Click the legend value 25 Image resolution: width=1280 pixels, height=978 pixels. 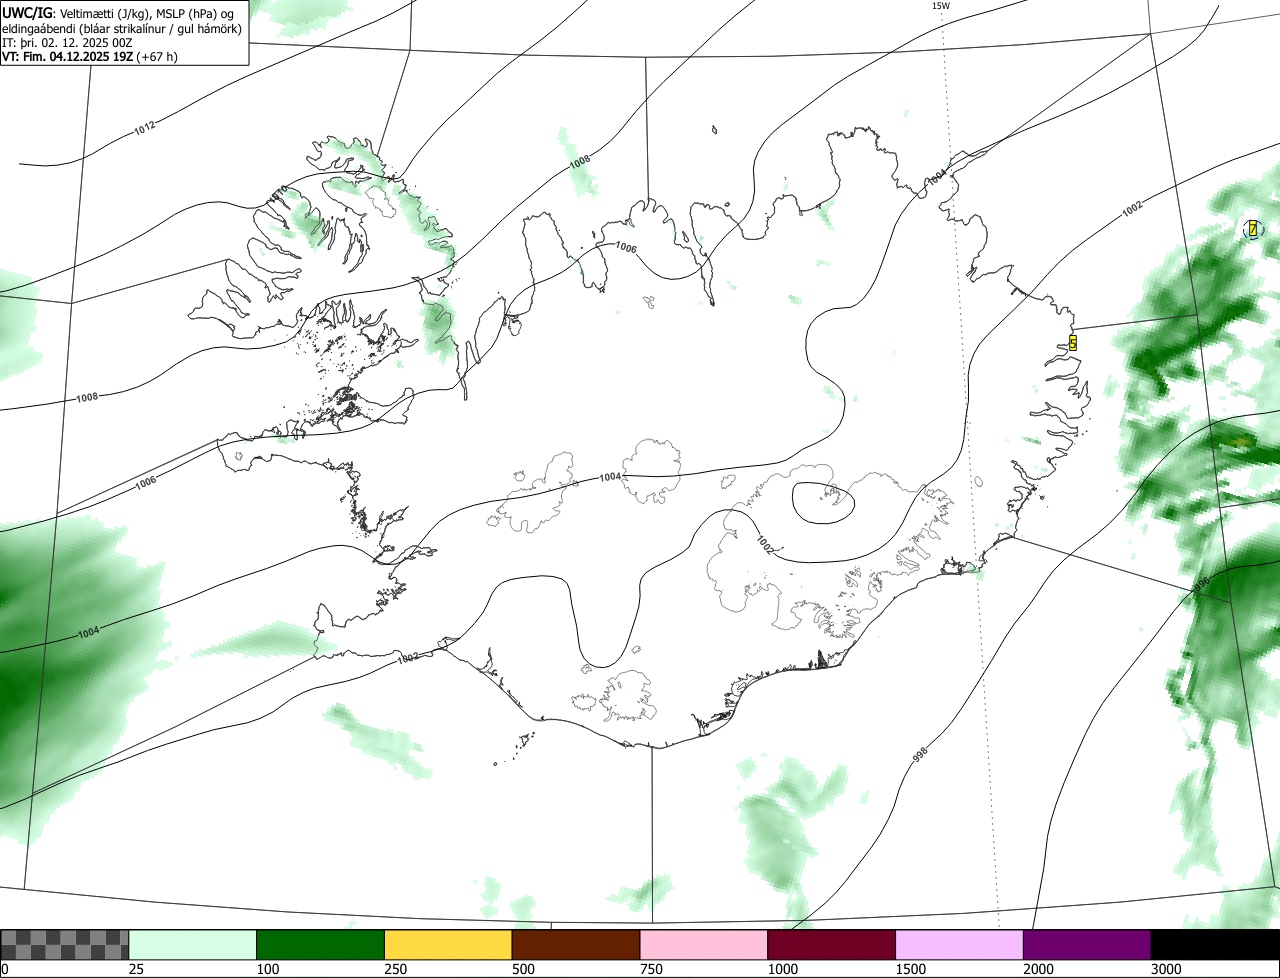click(x=135, y=969)
